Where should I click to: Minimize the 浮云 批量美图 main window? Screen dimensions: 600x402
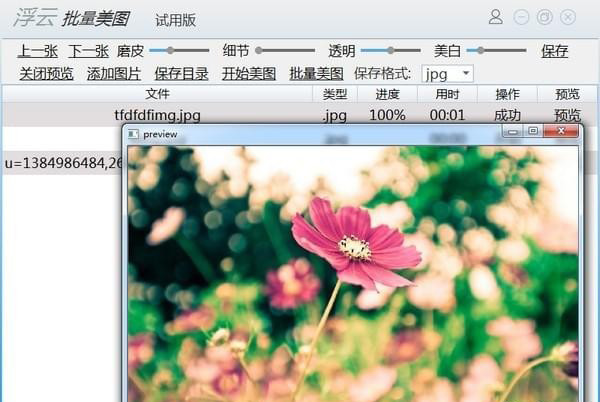(521, 17)
